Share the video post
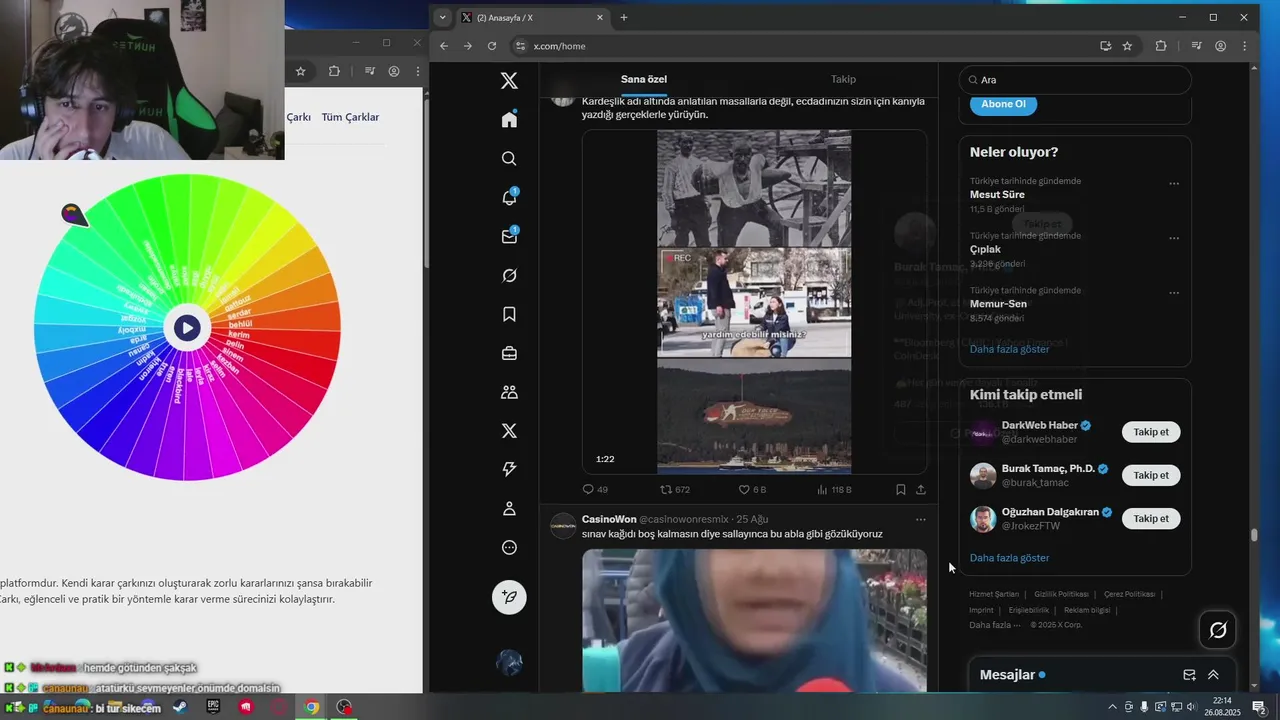Image resolution: width=1280 pixels, height=720 pixels. (x=921, y=489)
